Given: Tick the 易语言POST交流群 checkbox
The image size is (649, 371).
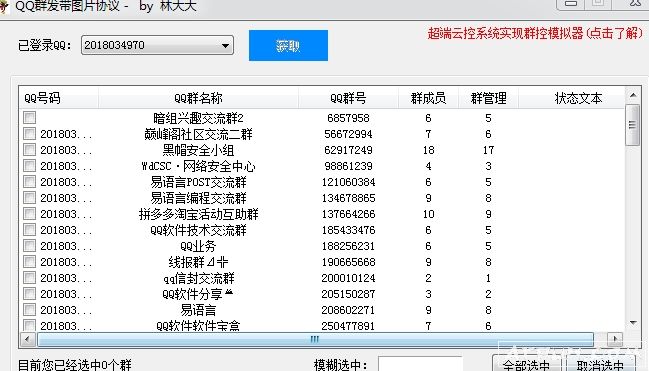Looking at the screenshot, I should [x=29, y=182].
